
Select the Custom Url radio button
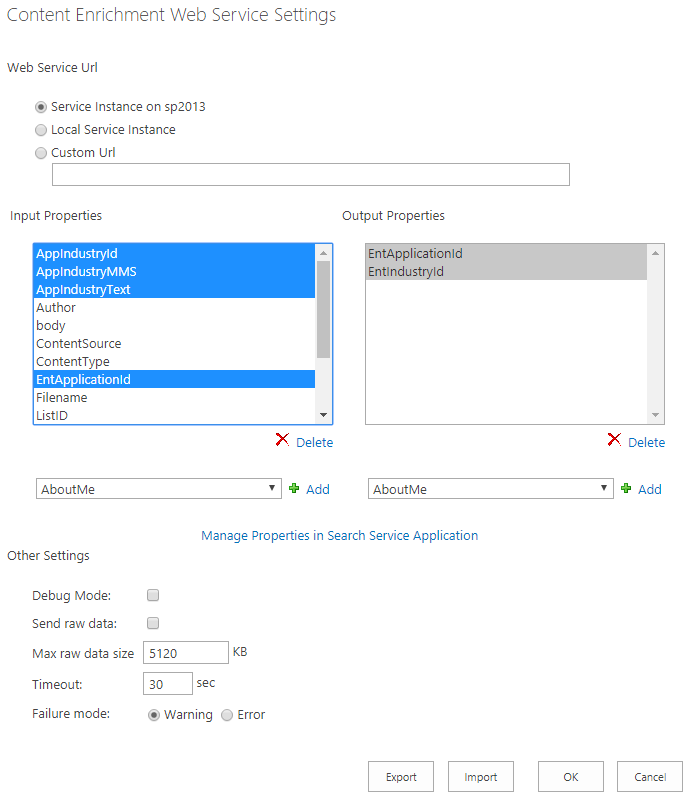[x=41, y=153]
